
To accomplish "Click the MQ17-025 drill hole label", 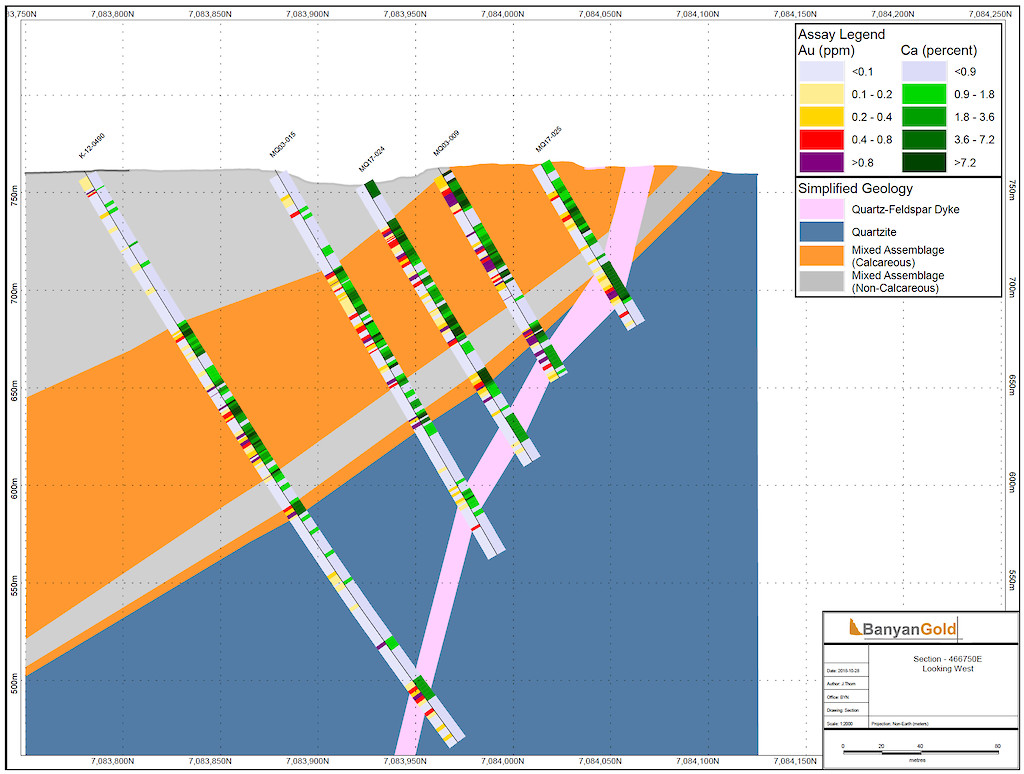I will coord(548,139).
